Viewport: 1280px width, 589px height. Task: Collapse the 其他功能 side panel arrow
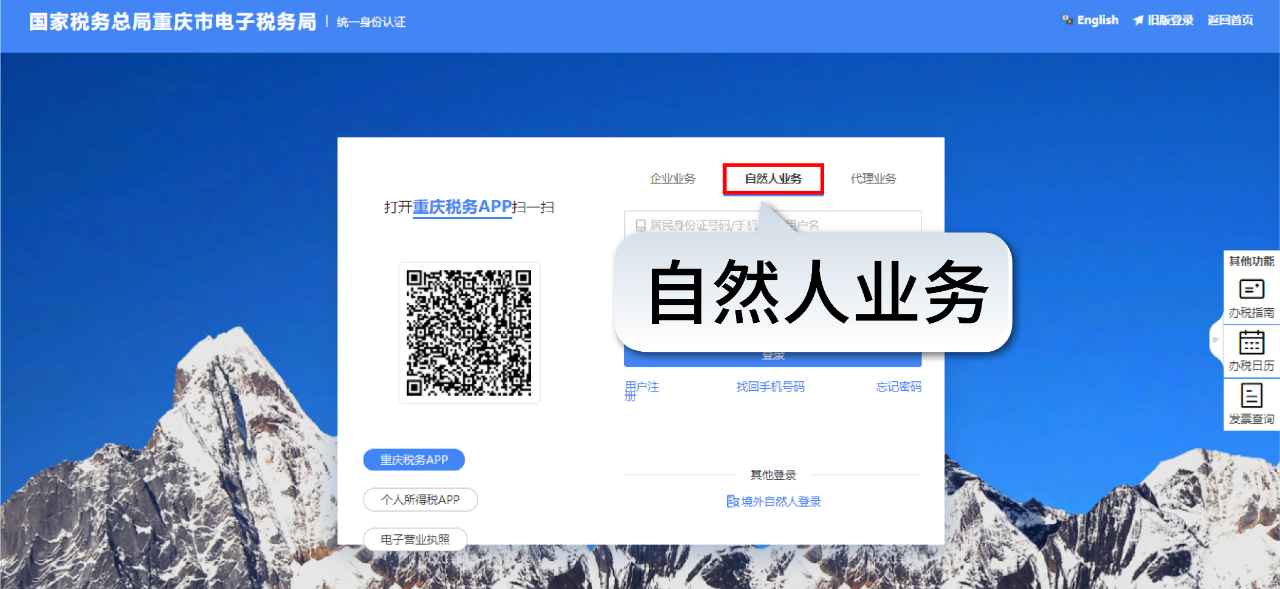tap(1213, 340)
